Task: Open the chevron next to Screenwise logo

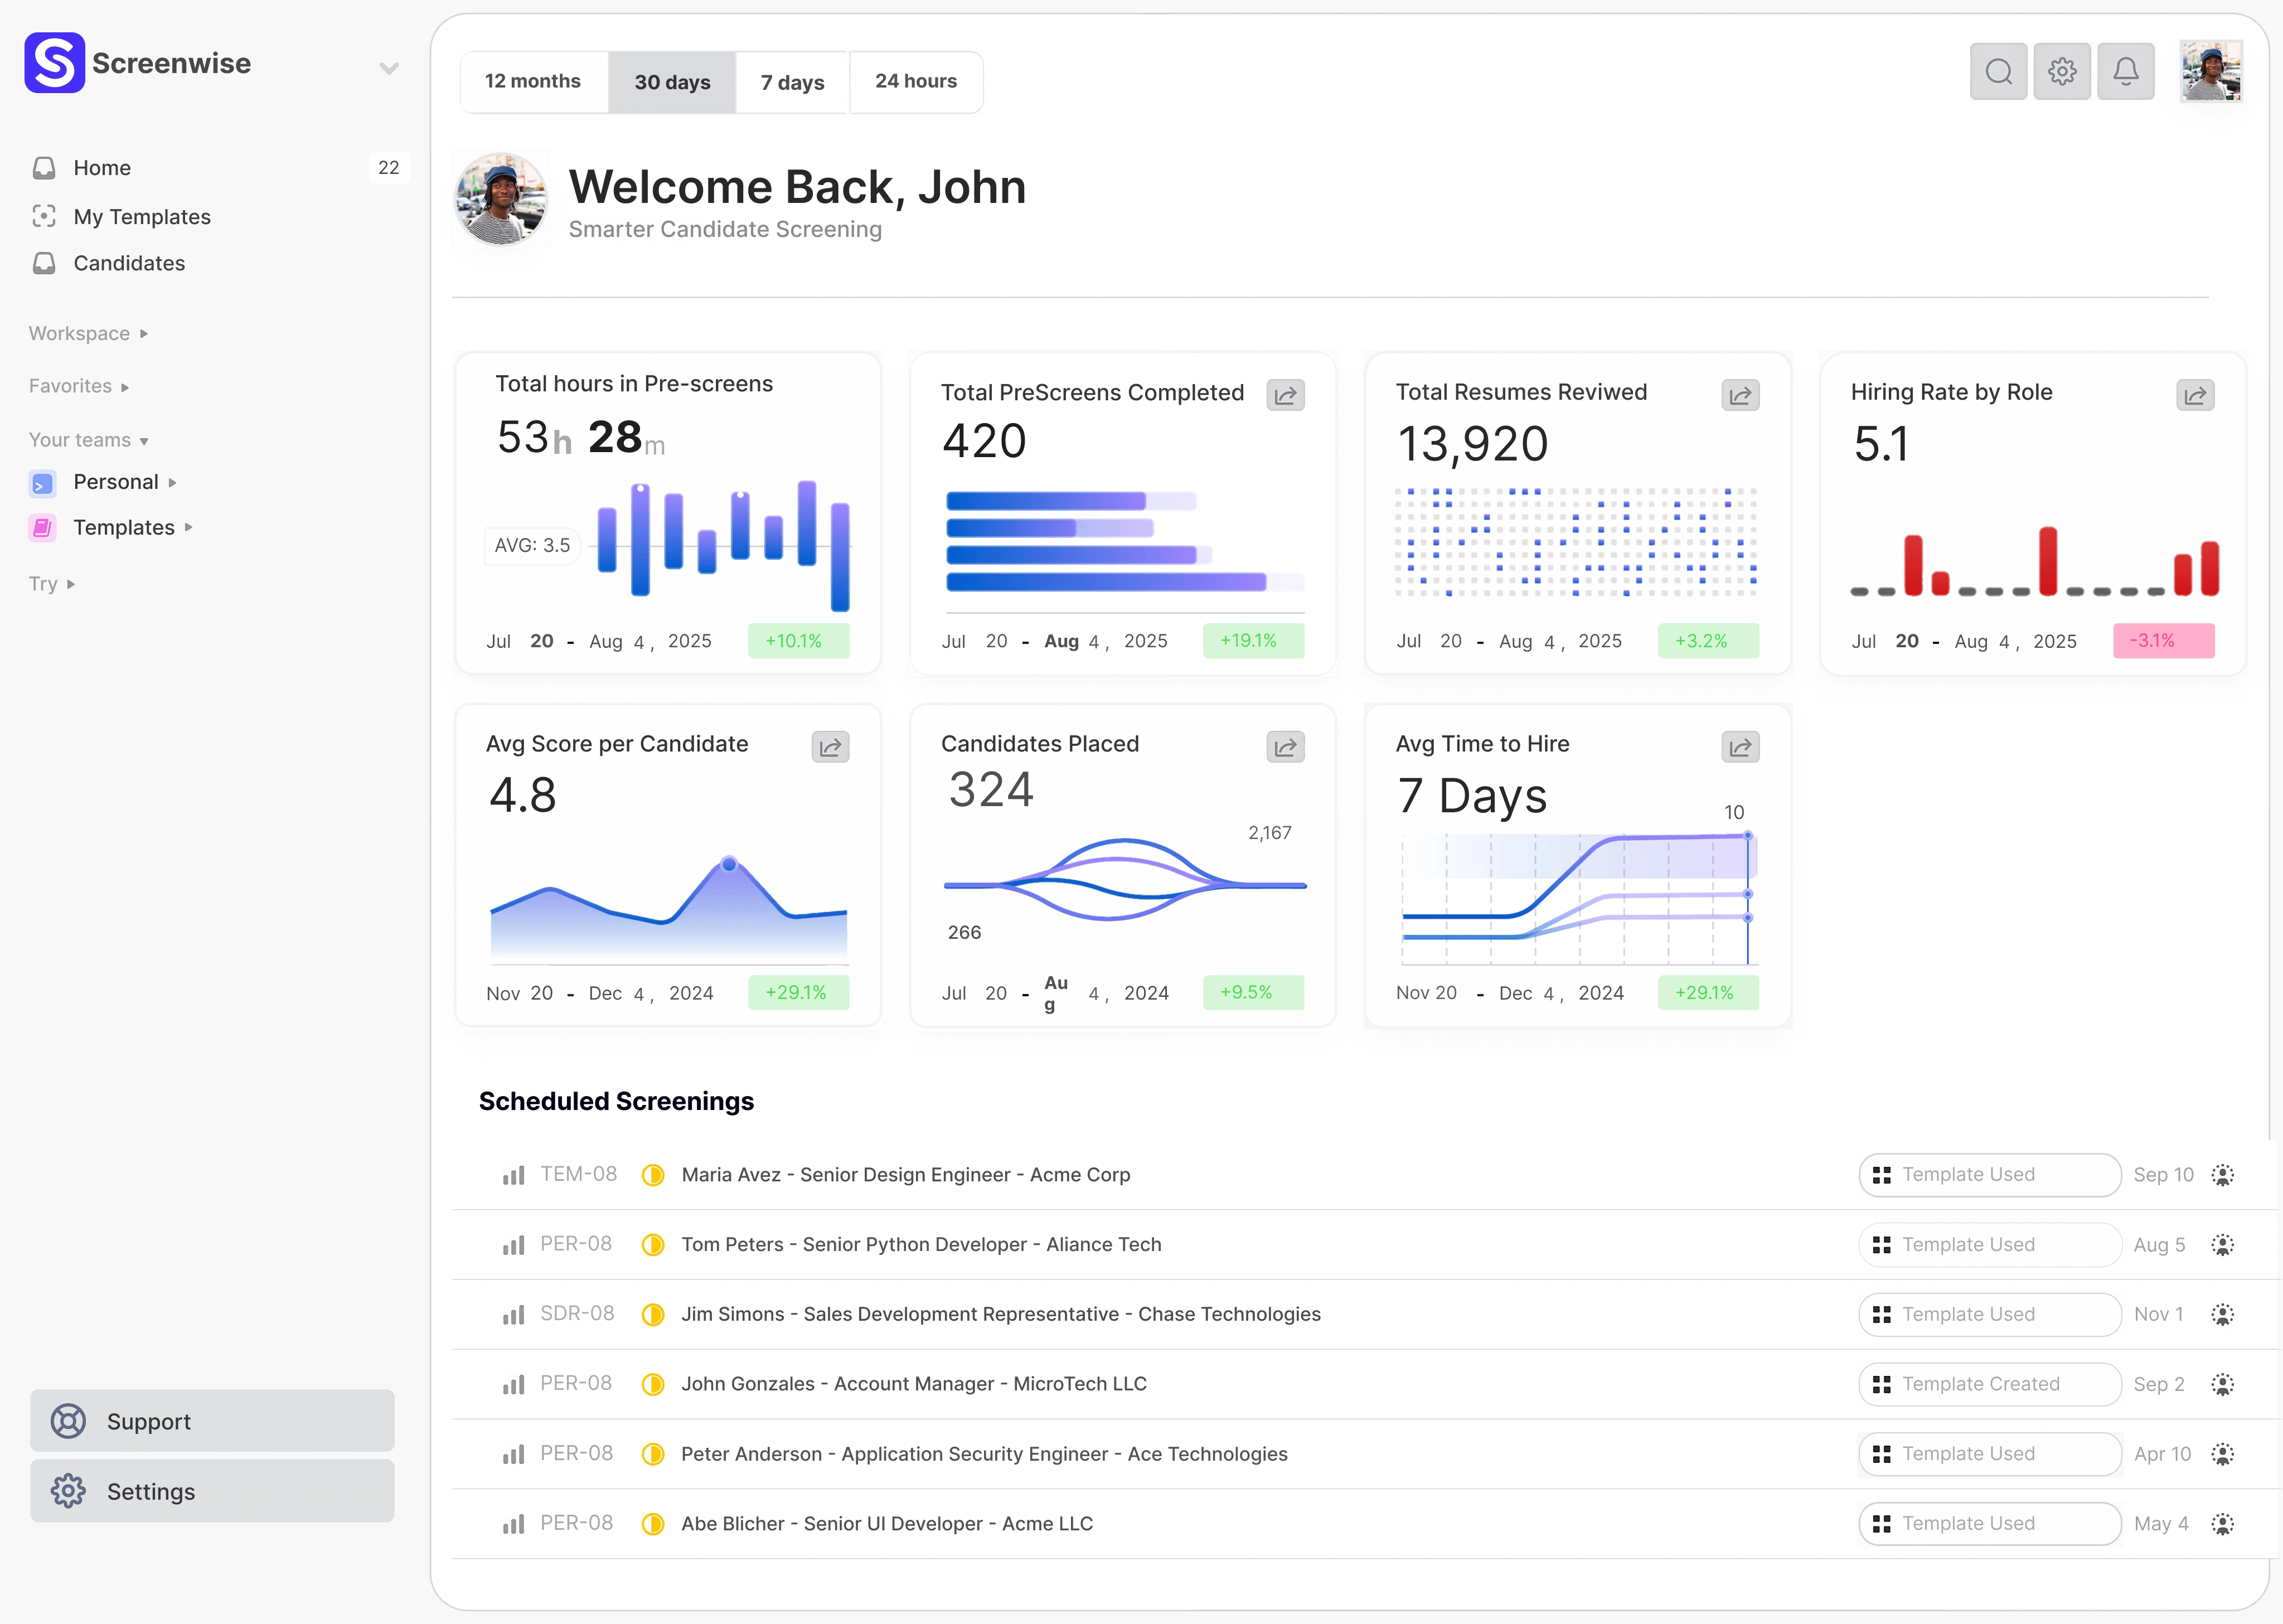Action: coord(389,67)
